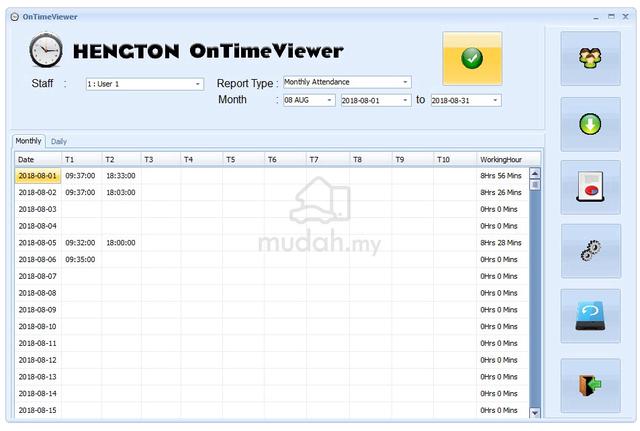Switch to the Monthly tab
Viewport: 640px width, 431px height.
[x=28, y=141]
